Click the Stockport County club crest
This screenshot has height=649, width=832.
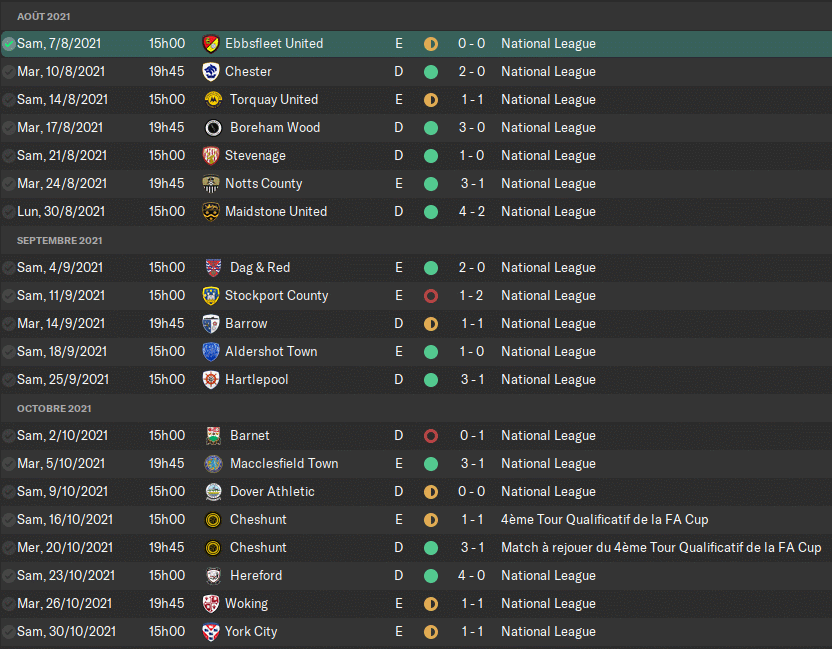[x=210, y=296]
